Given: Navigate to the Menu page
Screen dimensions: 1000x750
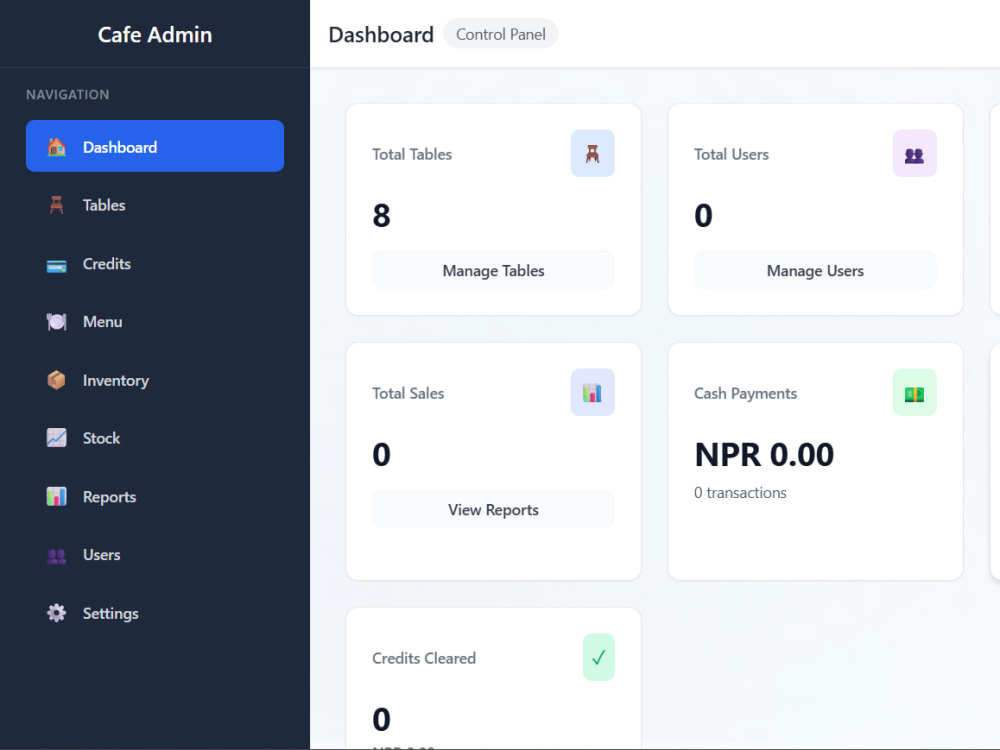Looking at the screenshot, I should click(155, 321).
